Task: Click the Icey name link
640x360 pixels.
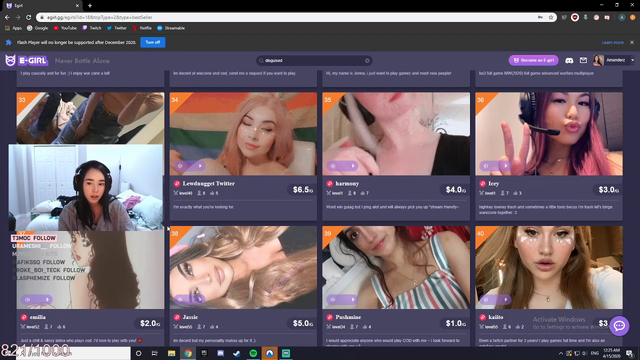Action: pyautogui.click(x=493, y=184)
